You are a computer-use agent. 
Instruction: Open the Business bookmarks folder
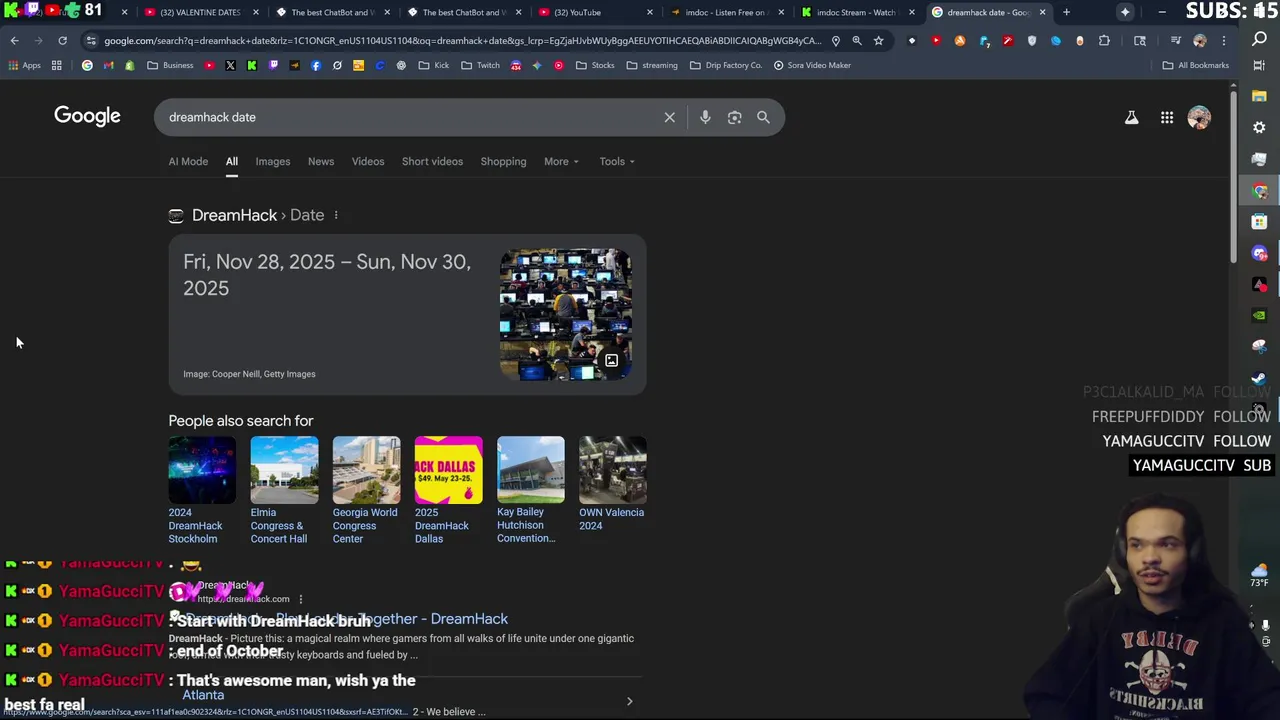tap(170, 65)
